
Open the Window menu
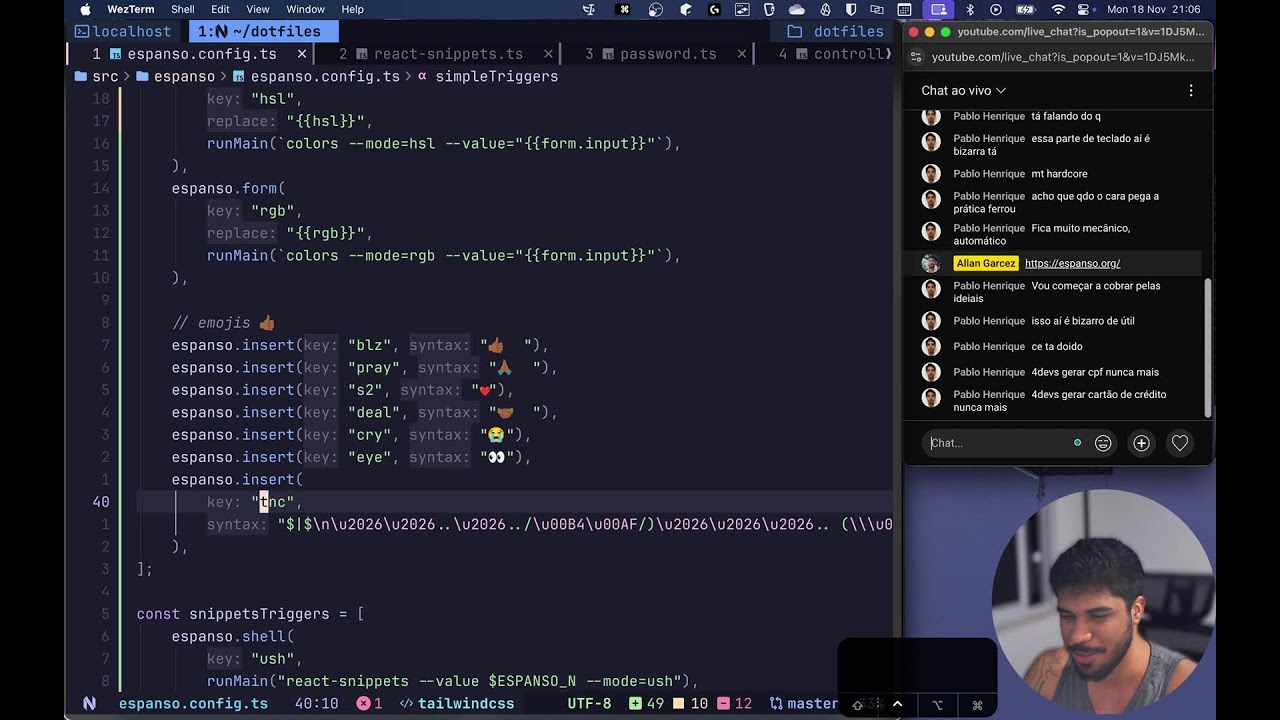(305, 9)
